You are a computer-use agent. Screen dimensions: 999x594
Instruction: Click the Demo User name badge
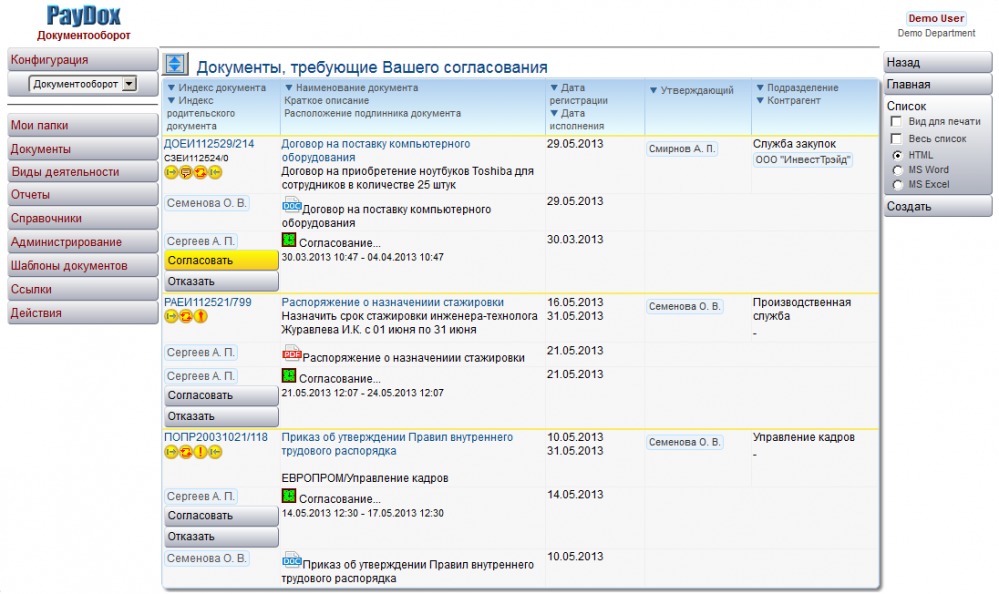click(x=936, y=18)
